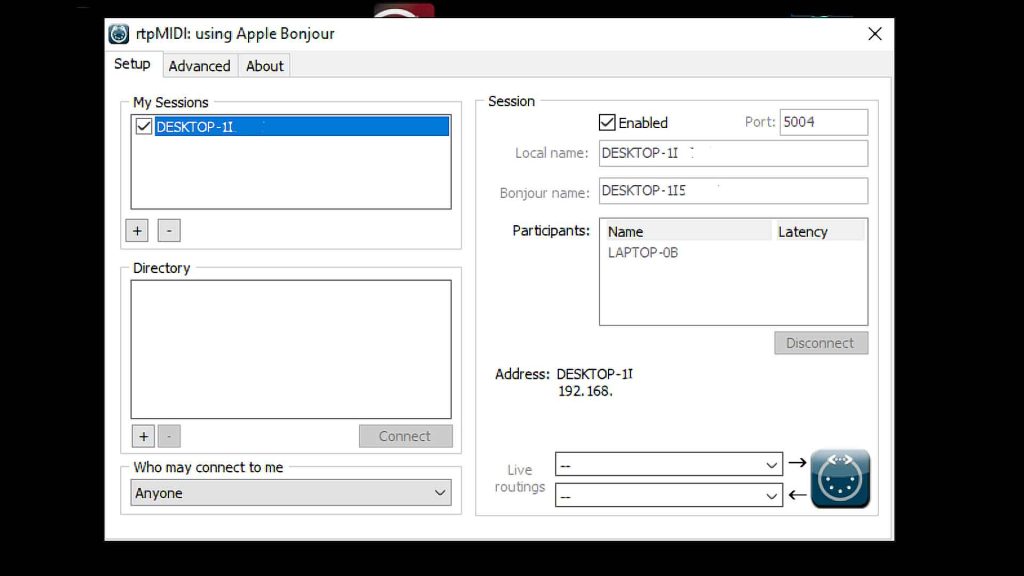The height and width of the screenshot is (576, 1024).
Task: Click the Port field showing 5004
Action: coord(824,122)
